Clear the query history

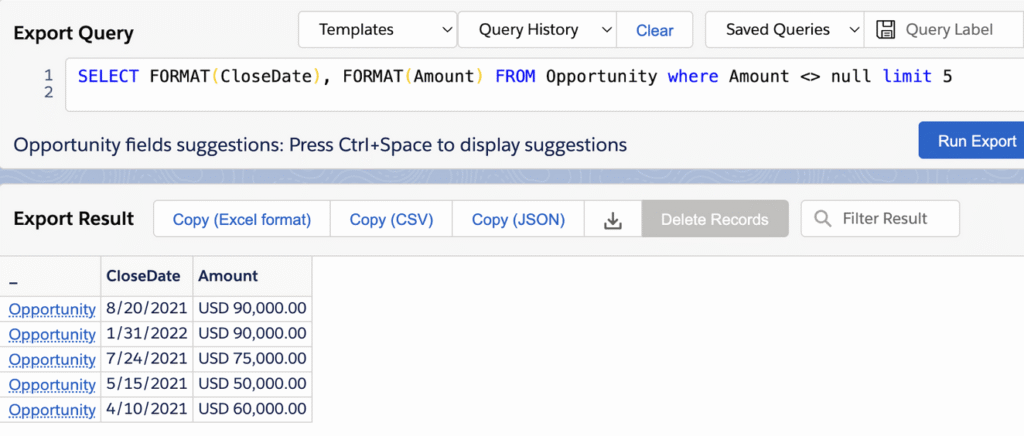(x=654, y=30)
